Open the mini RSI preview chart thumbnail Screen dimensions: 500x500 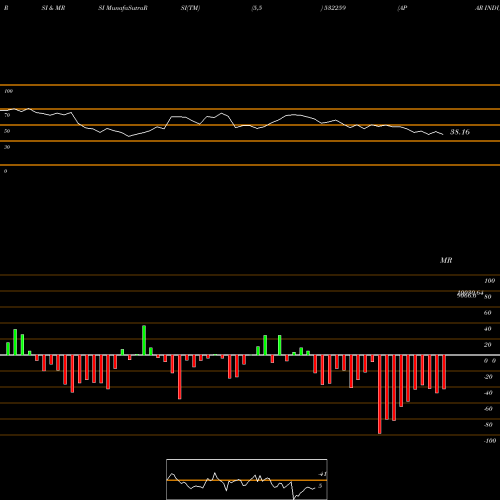click(247, 479)
